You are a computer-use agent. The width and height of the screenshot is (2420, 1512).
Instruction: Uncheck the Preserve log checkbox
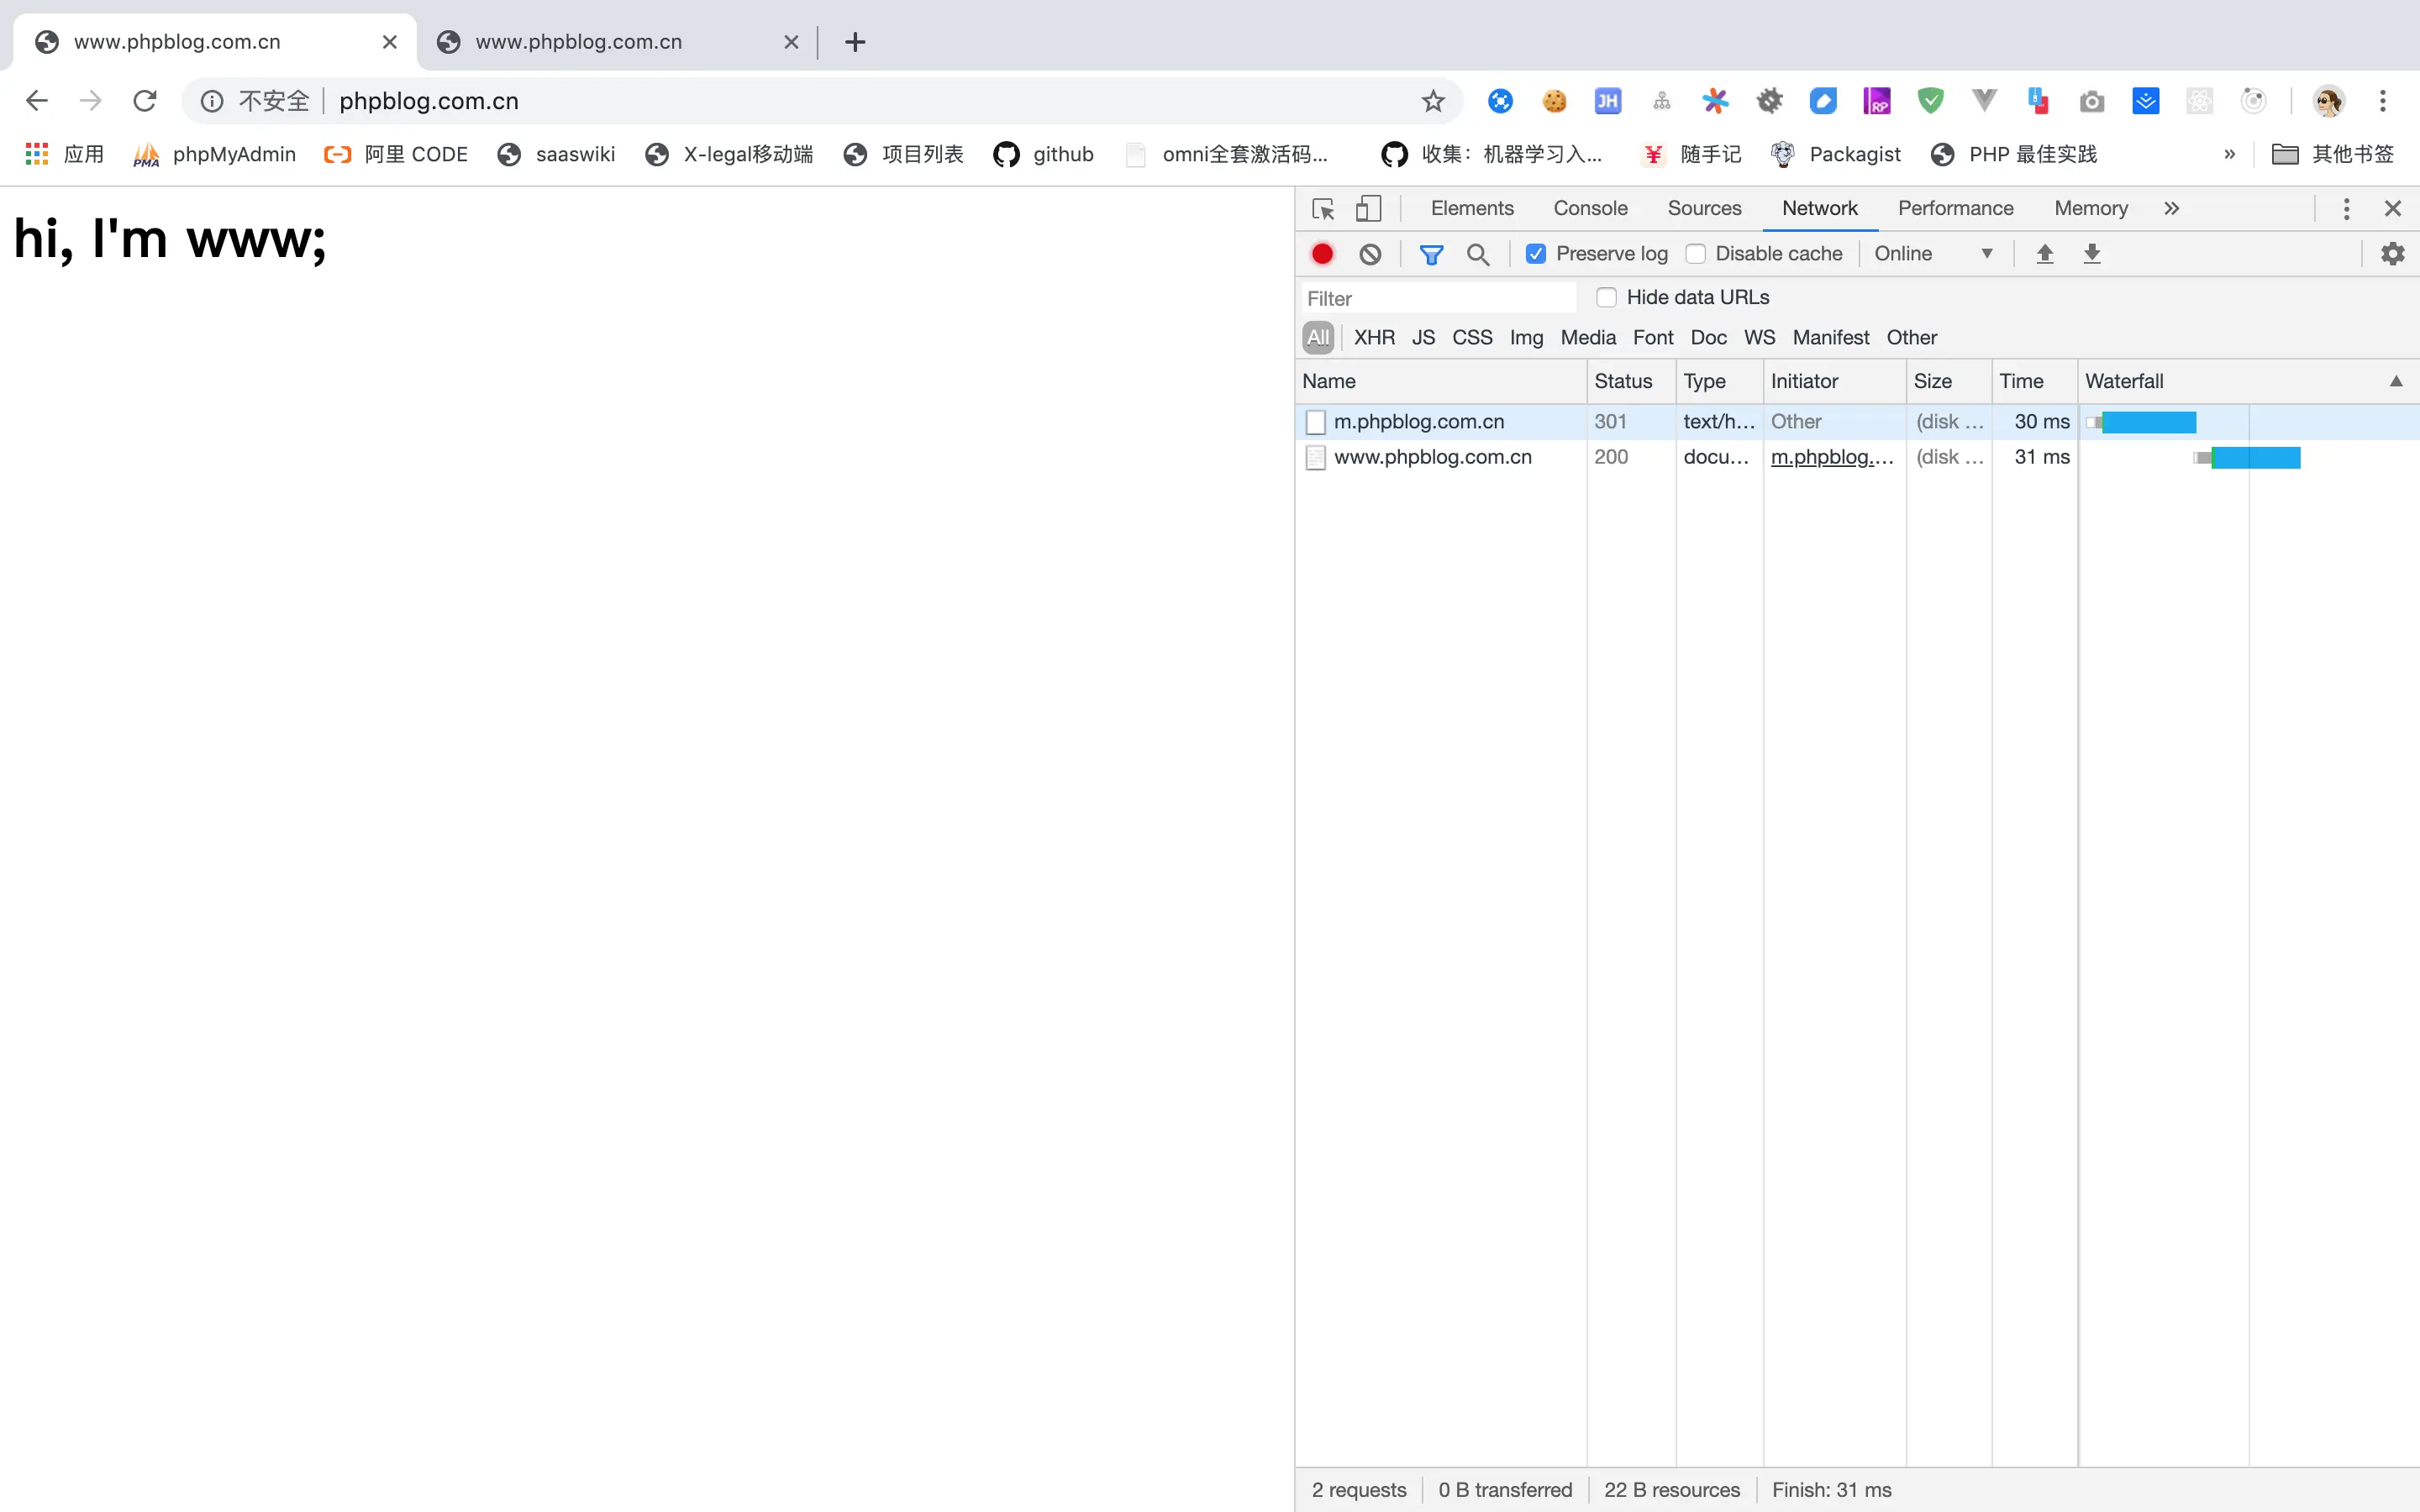tap(1536, 254)
